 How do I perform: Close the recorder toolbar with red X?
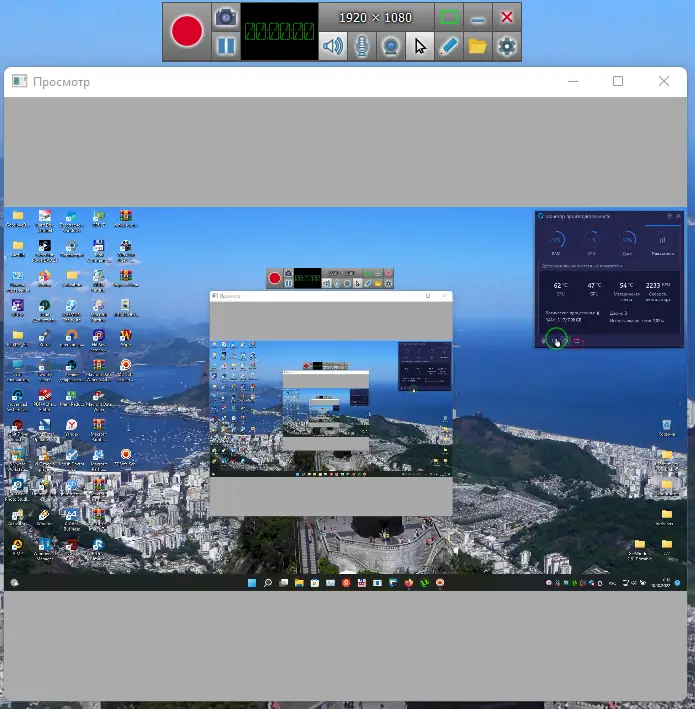point(507,18)
